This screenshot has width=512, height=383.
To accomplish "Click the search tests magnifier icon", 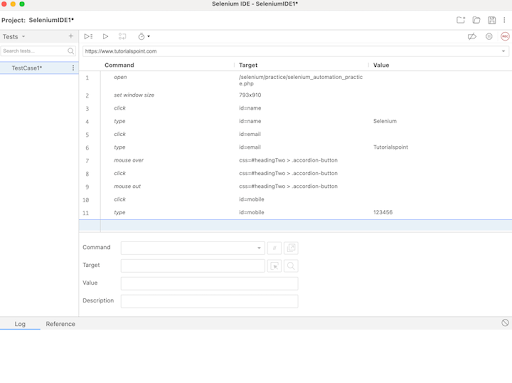I will click(71, 51).
